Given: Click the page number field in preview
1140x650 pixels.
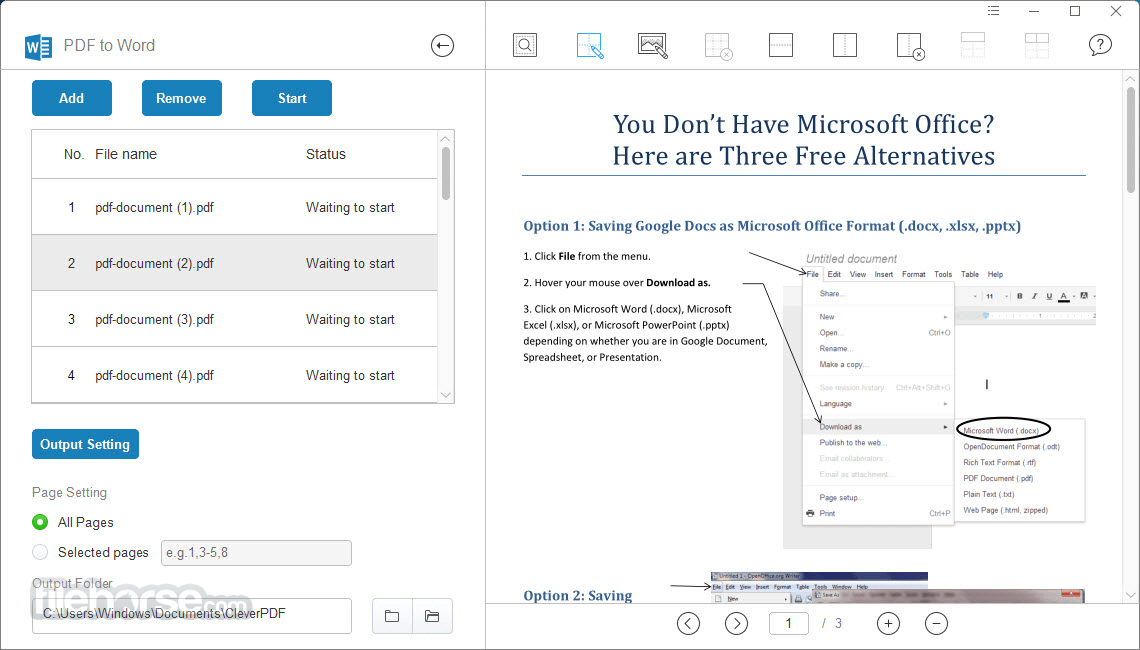Looking at the screenshot, I should tap(788, 623).
